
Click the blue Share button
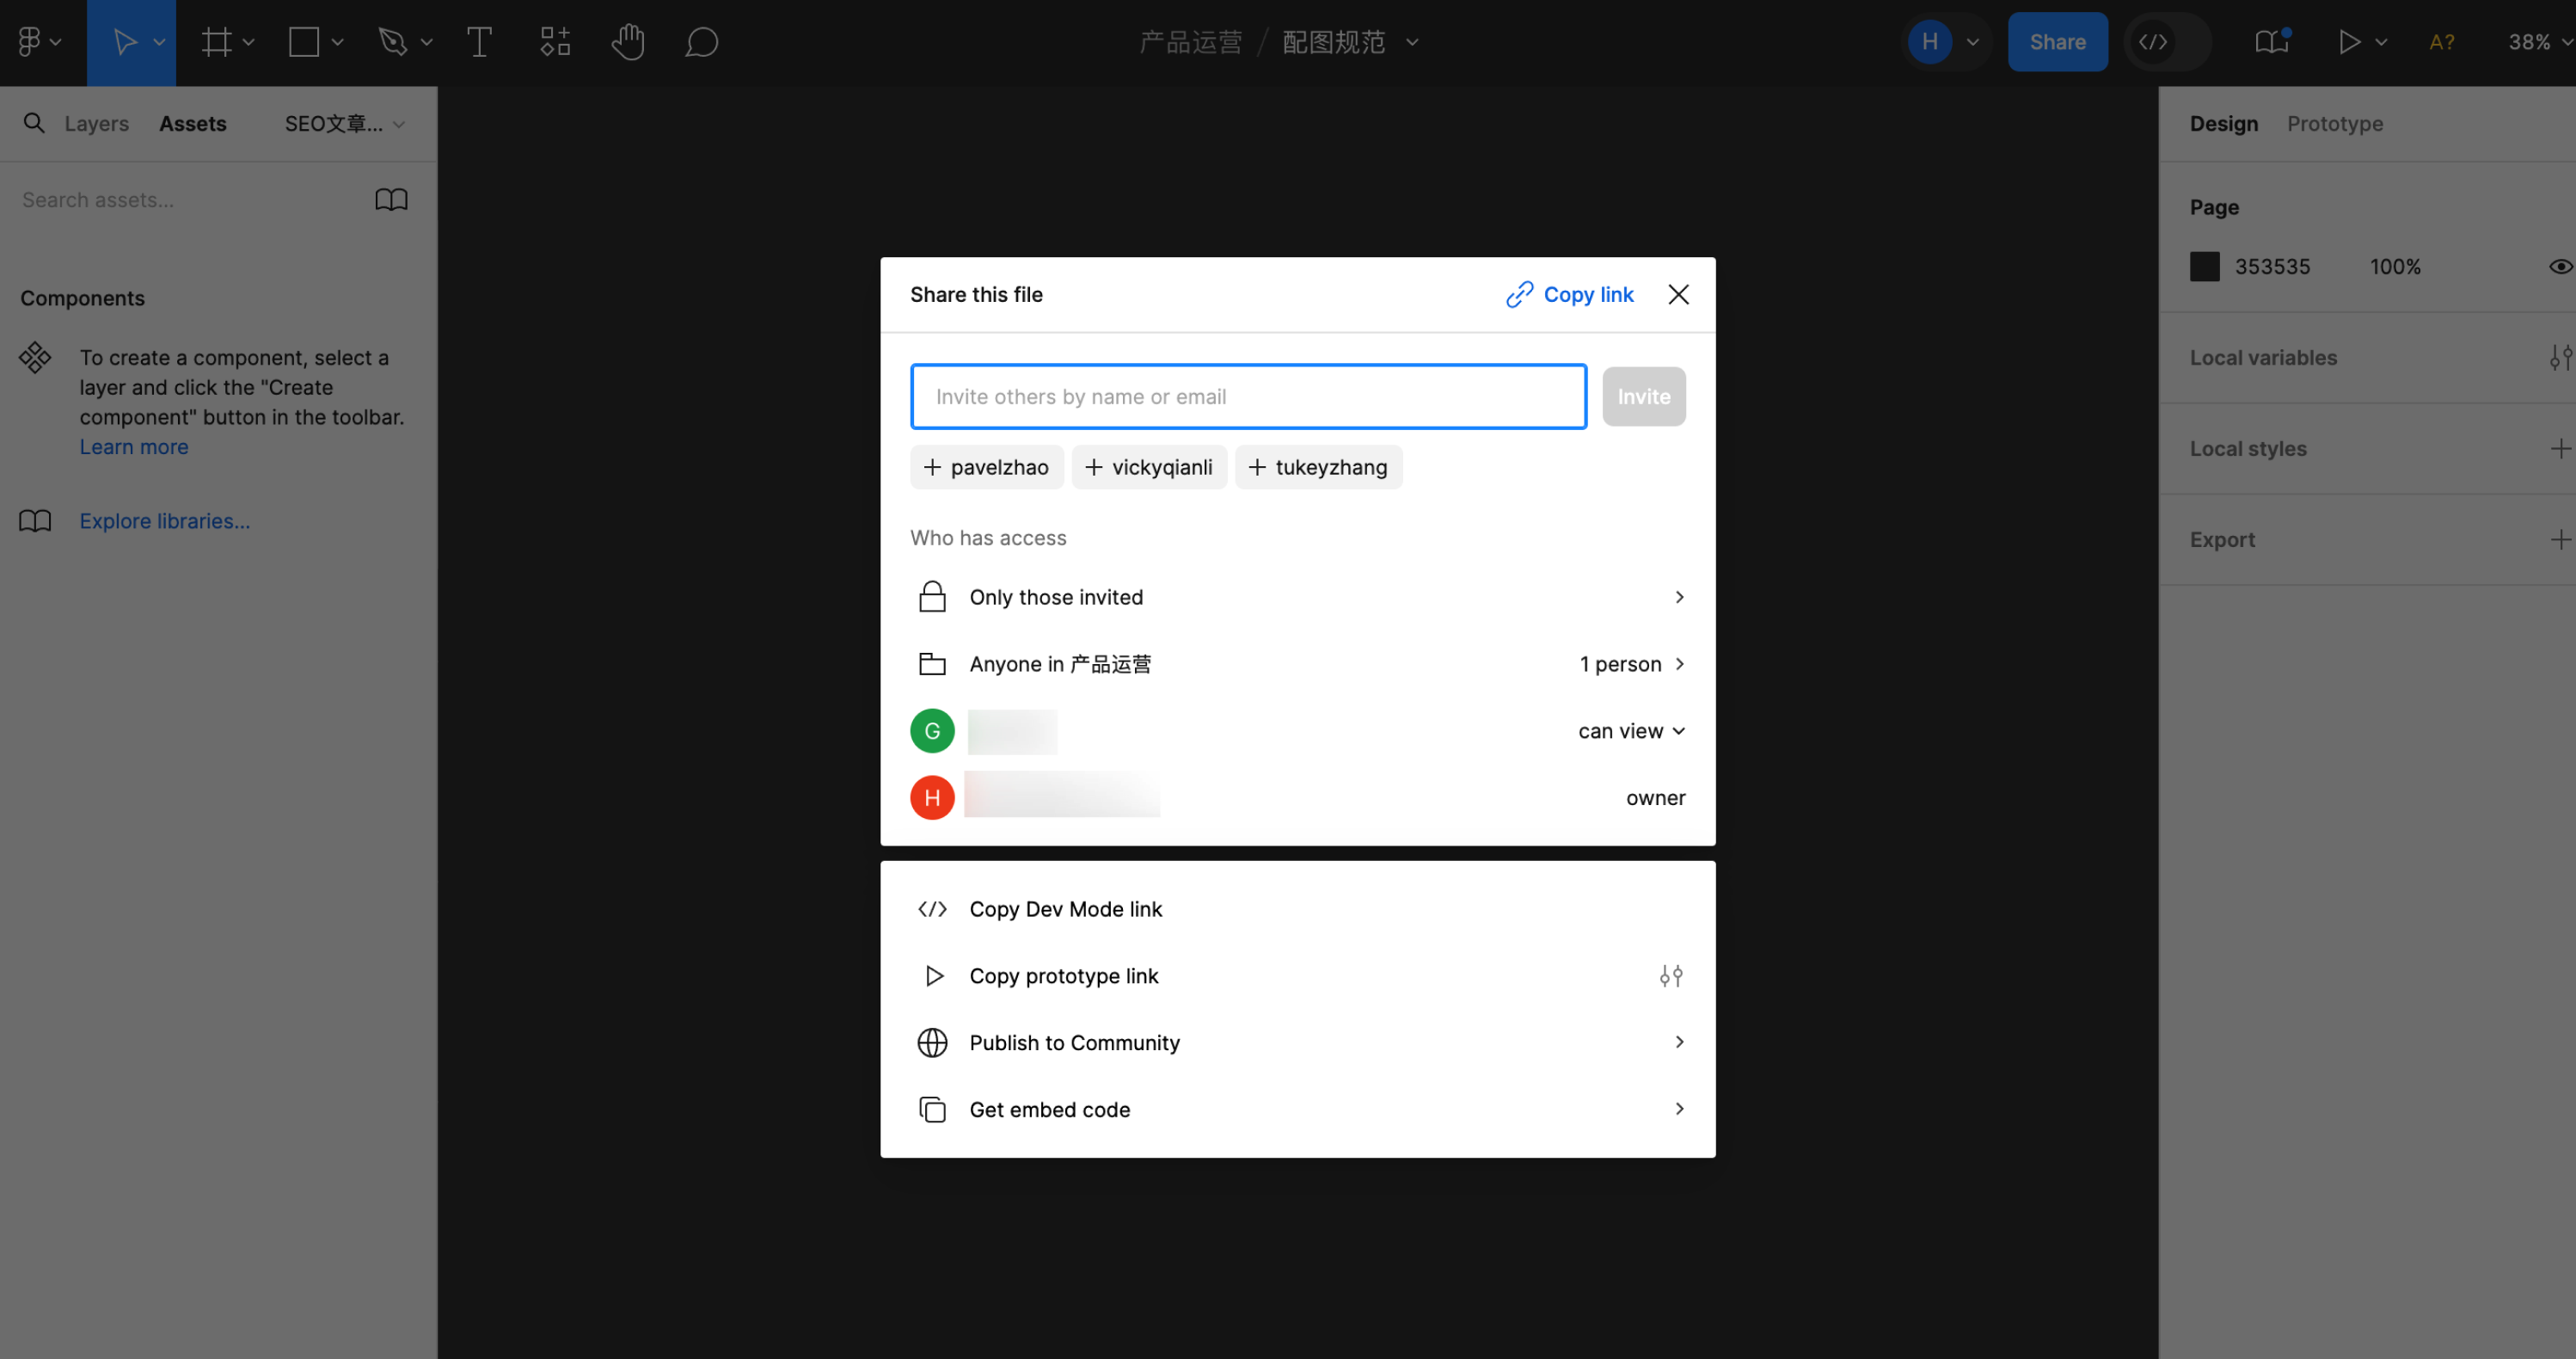pos(2057,42)
